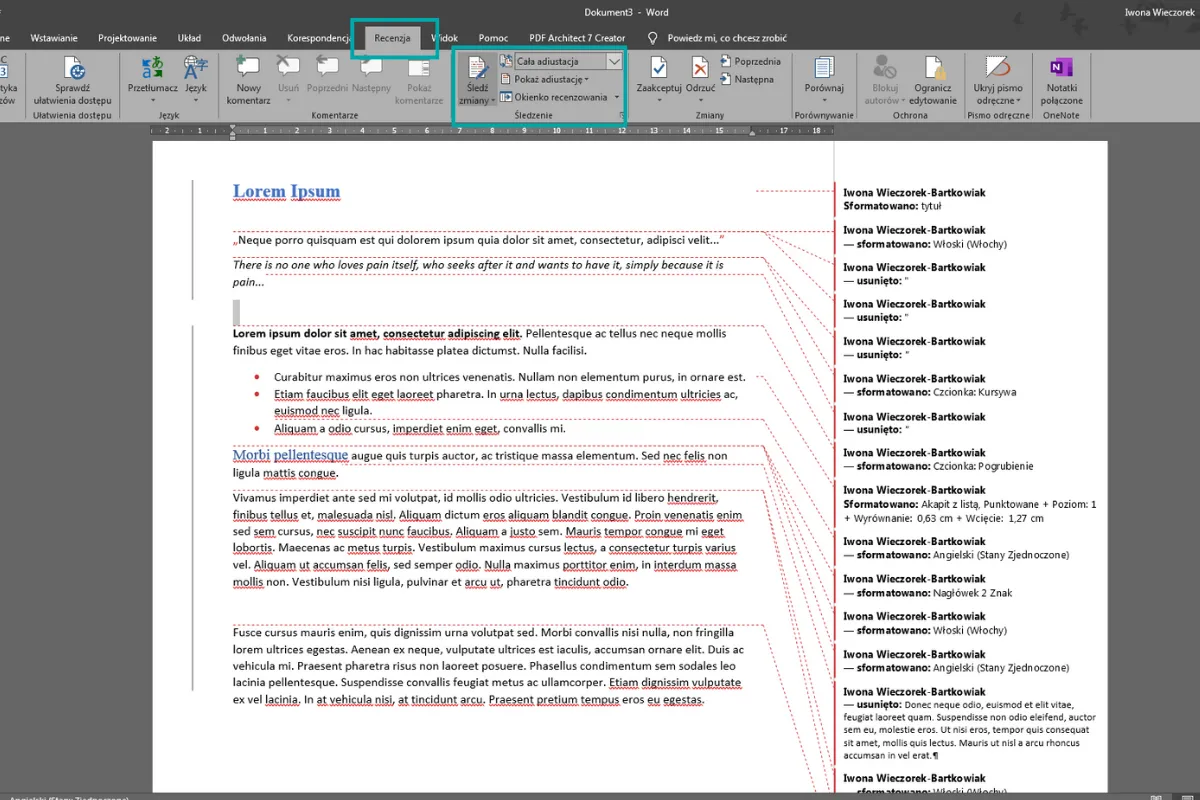Click the Przetłumacz translate icon

click(153, 68)
